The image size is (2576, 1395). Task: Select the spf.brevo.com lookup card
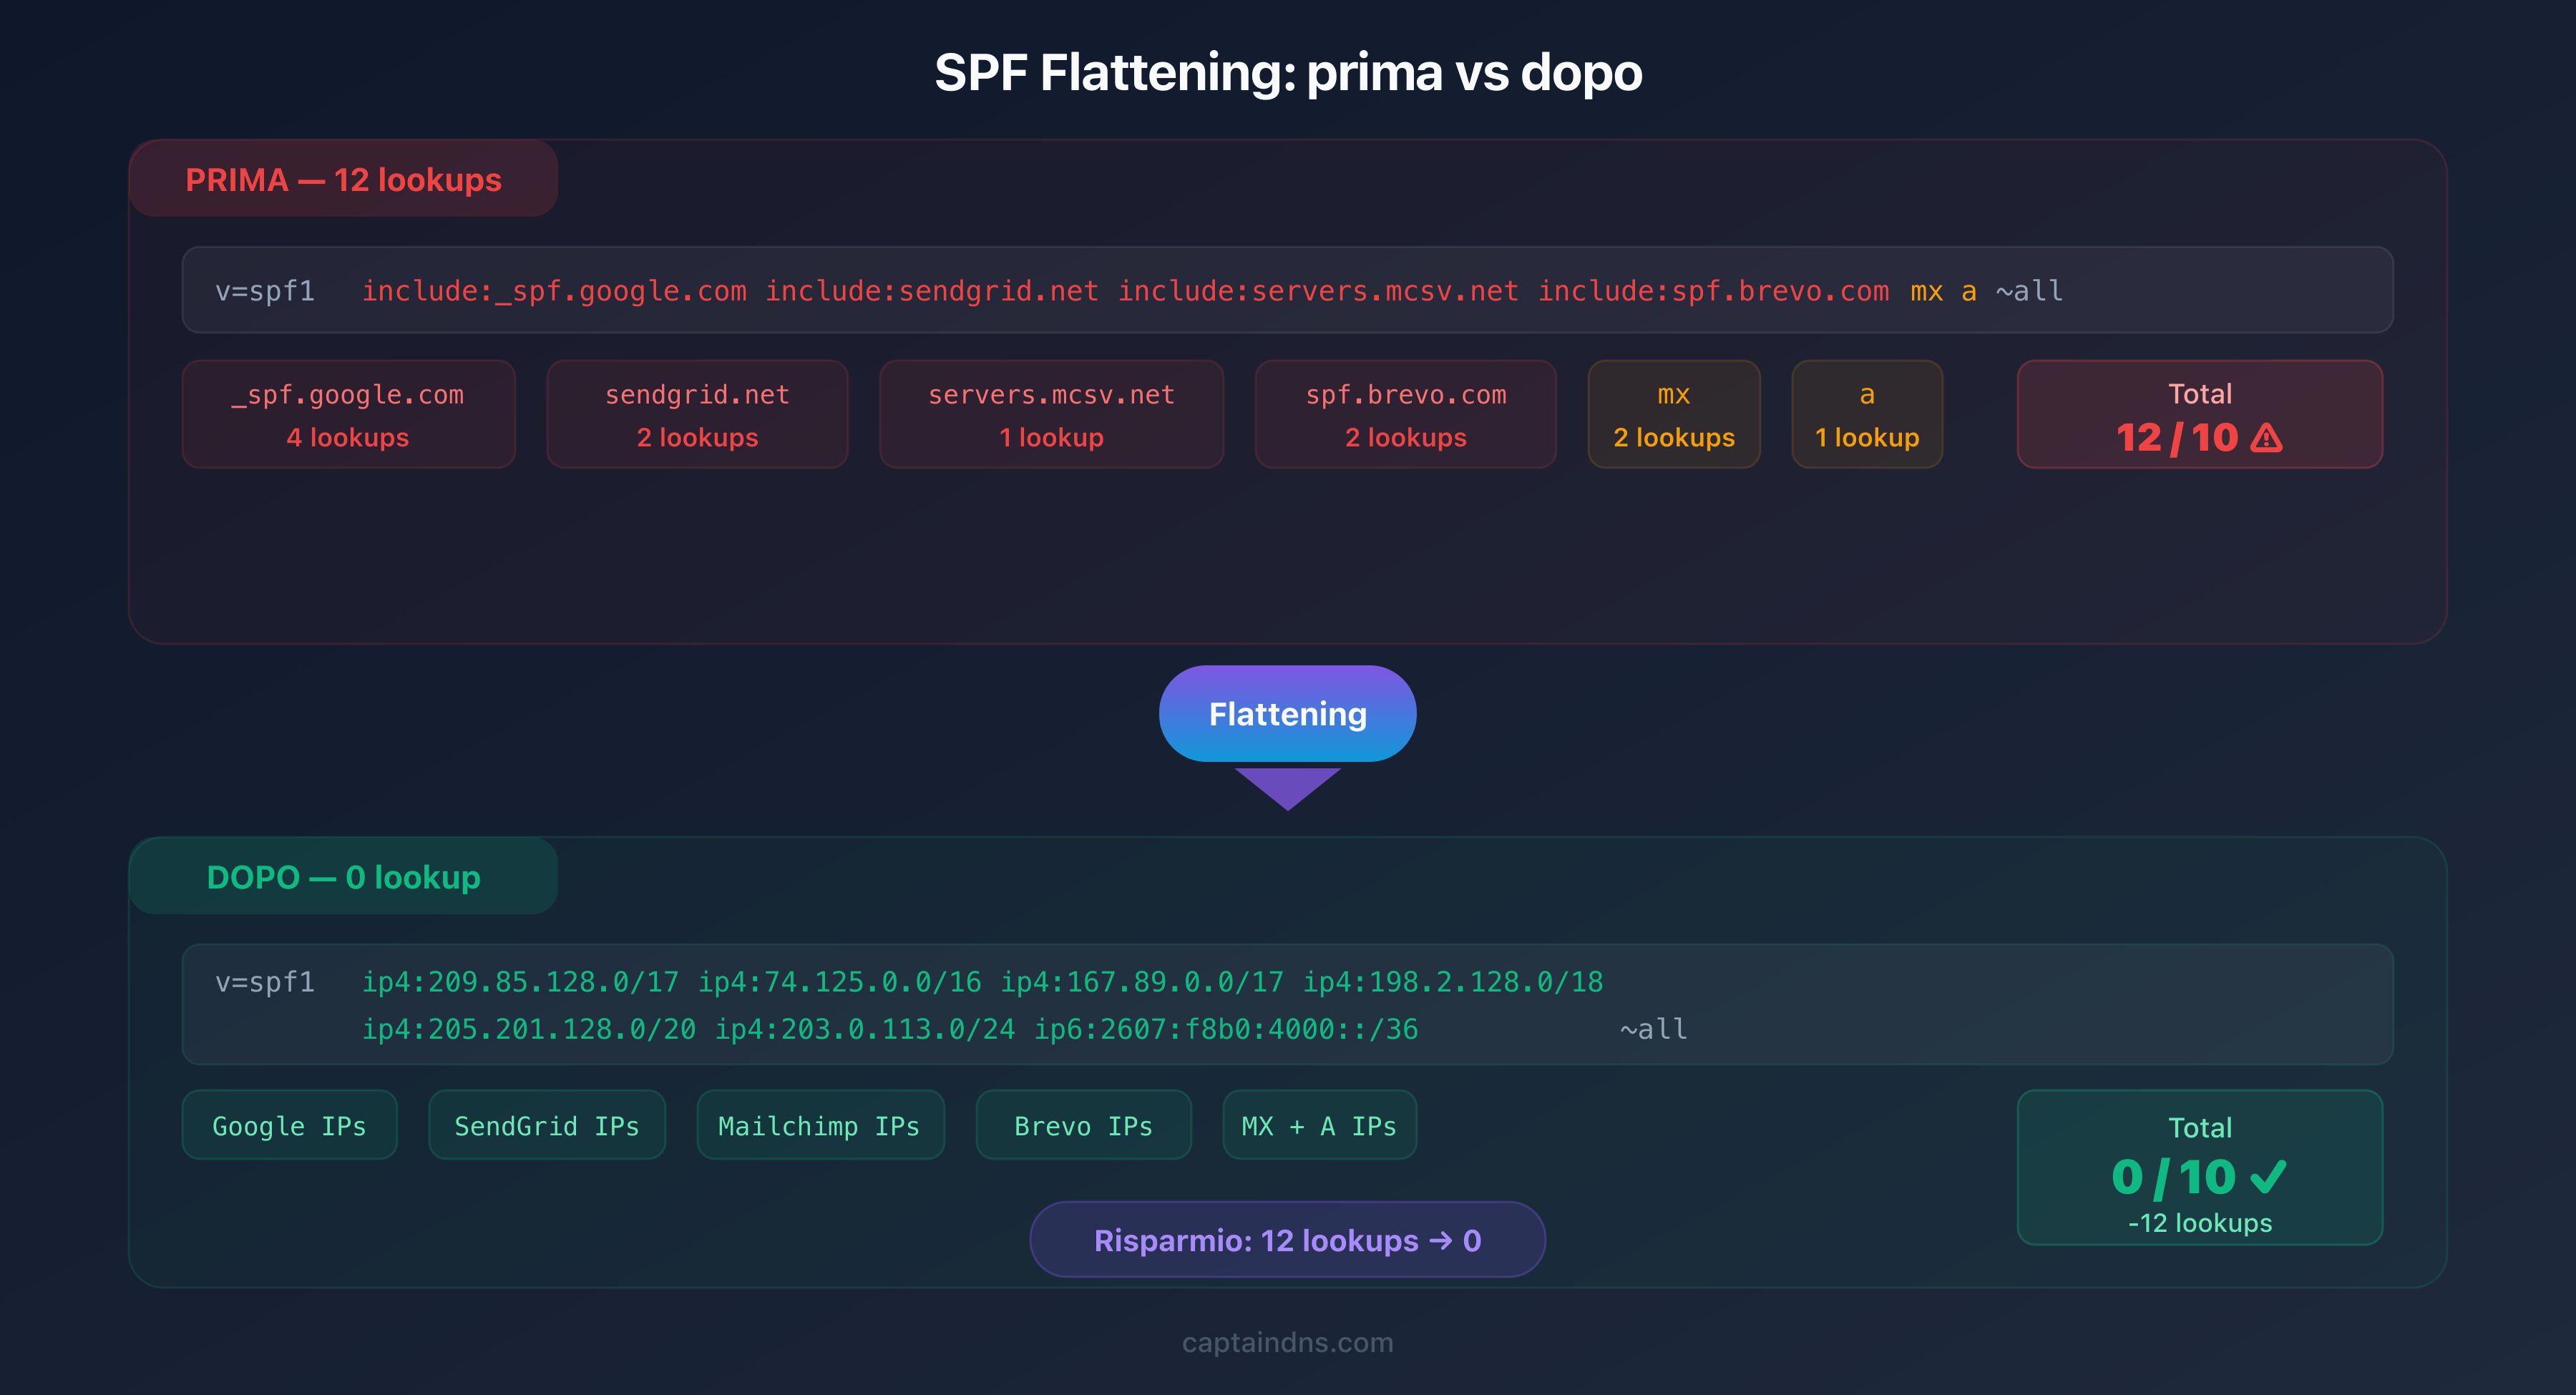1405,414
